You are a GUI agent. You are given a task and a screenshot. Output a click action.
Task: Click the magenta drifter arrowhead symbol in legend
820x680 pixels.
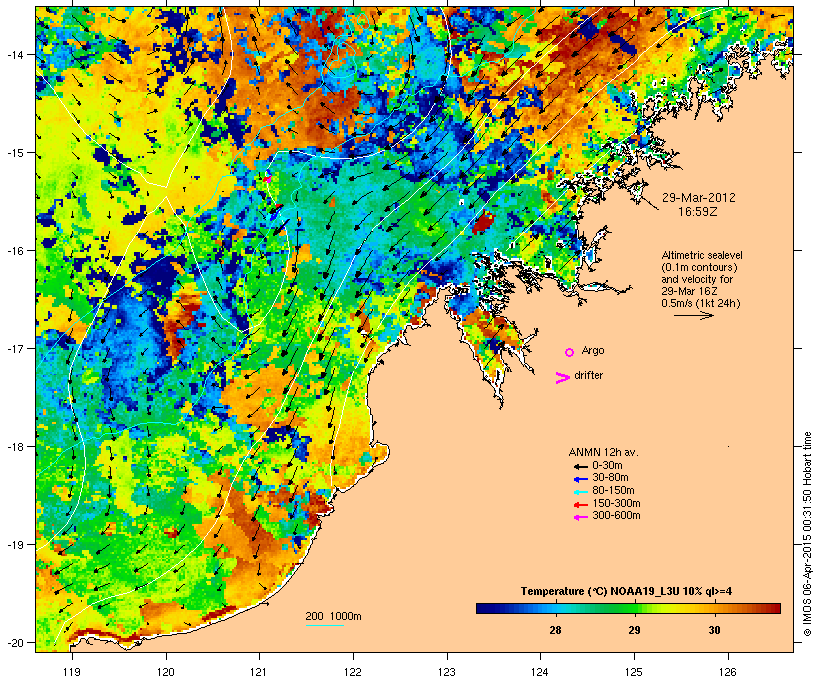(563, 378)
